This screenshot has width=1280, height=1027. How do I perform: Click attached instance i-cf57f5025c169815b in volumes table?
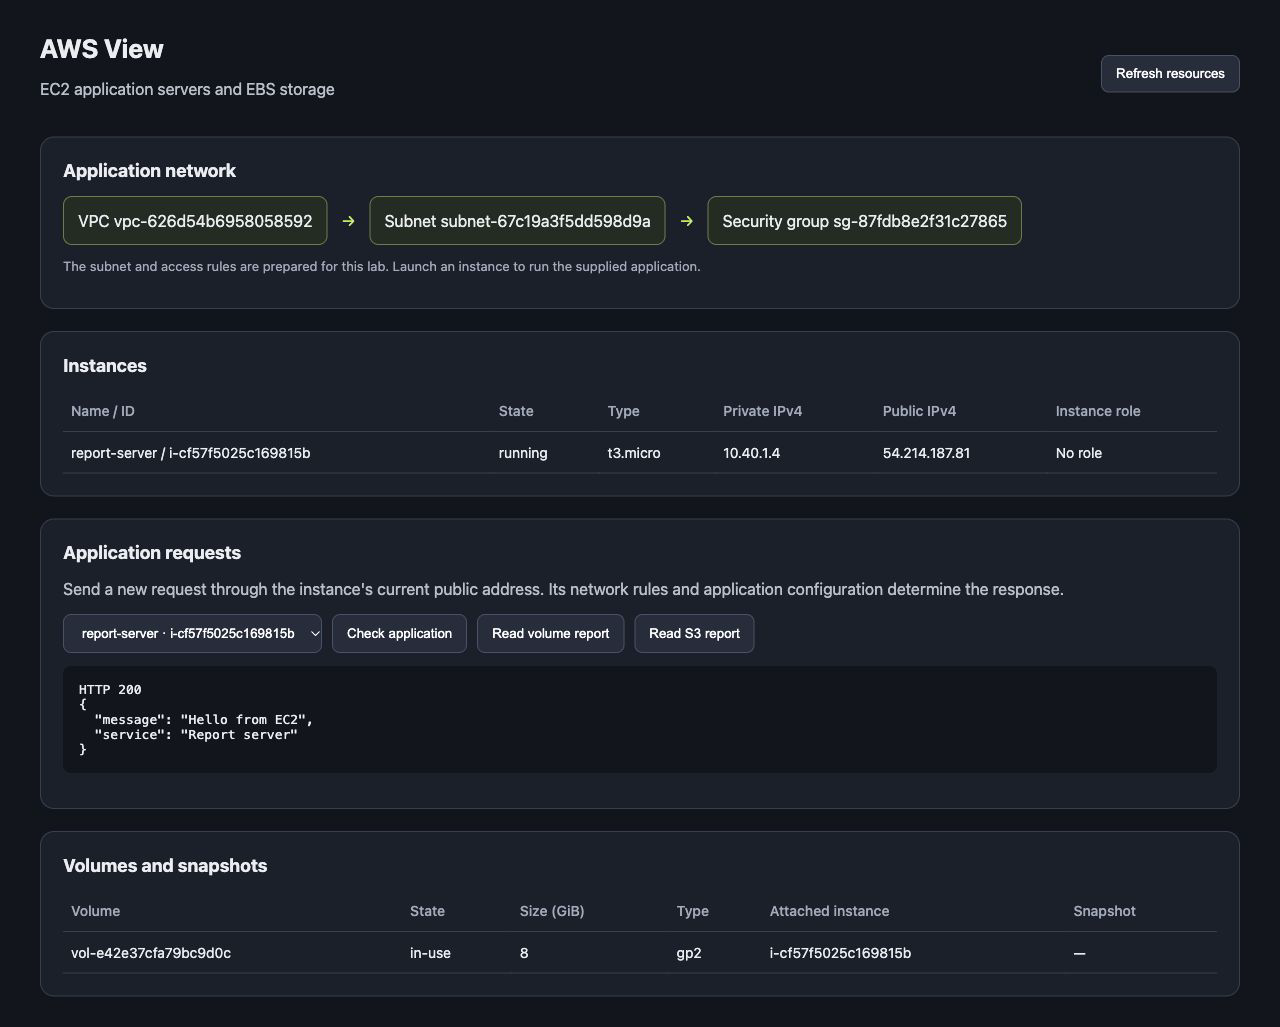(840, 953)
